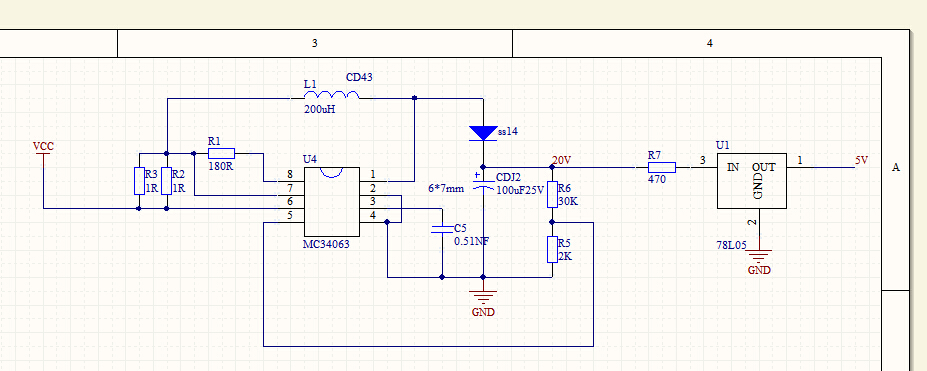Screen dimensions: 927x371
Task: Select resistor R3 1R symbol
Action: (139, 181)
